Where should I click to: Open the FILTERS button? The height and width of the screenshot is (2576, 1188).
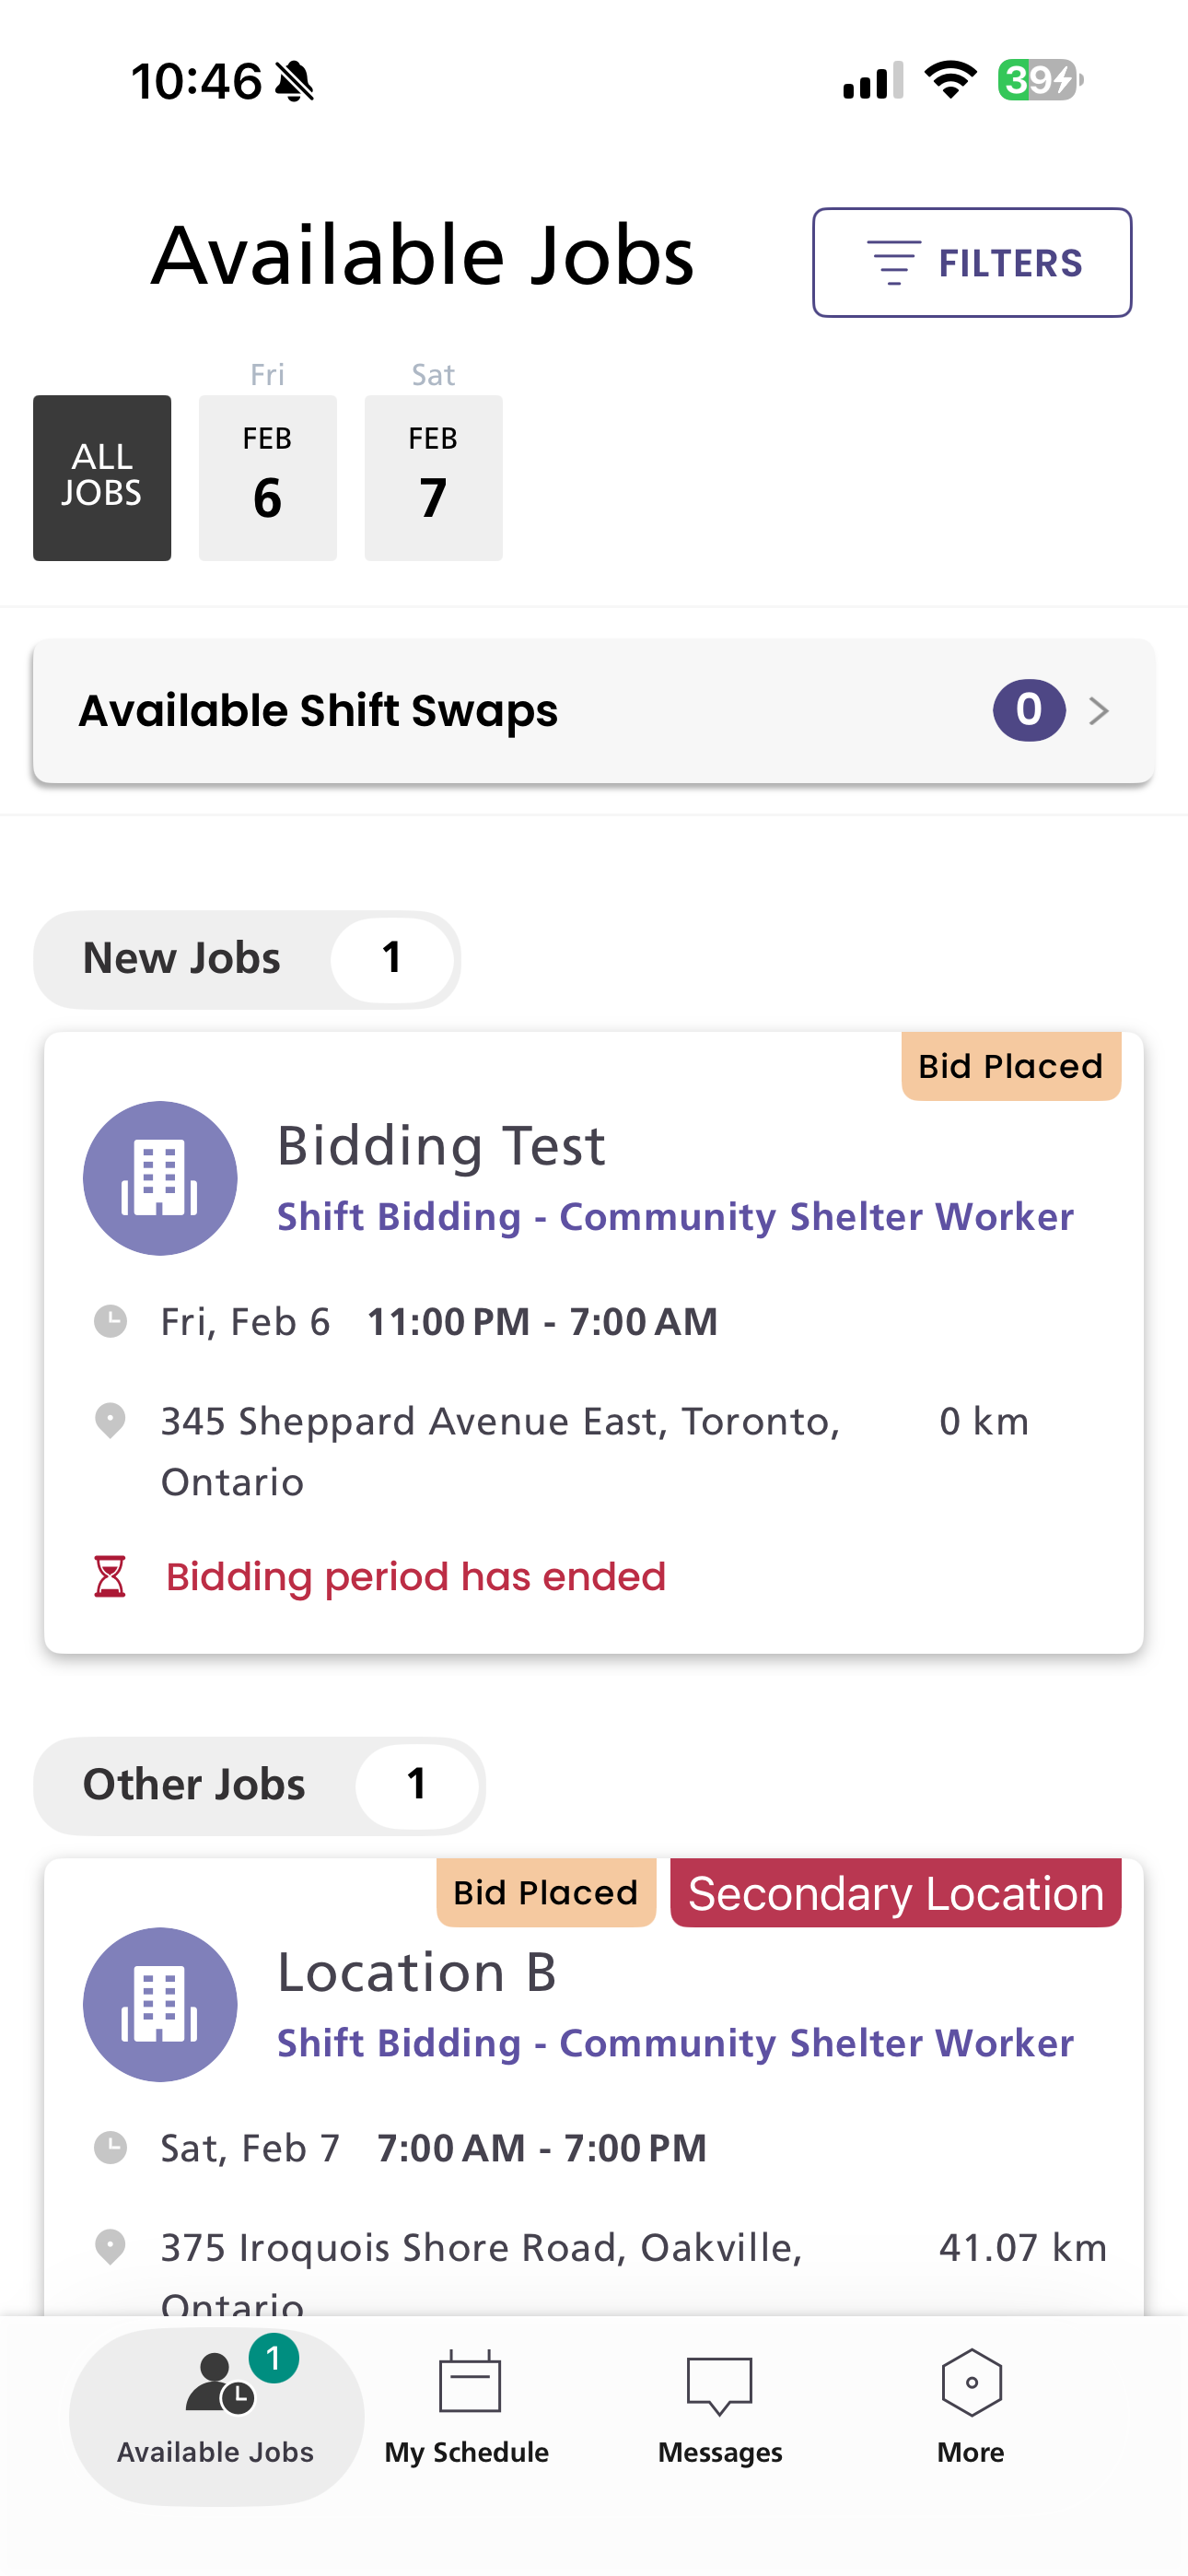point(971,263)
